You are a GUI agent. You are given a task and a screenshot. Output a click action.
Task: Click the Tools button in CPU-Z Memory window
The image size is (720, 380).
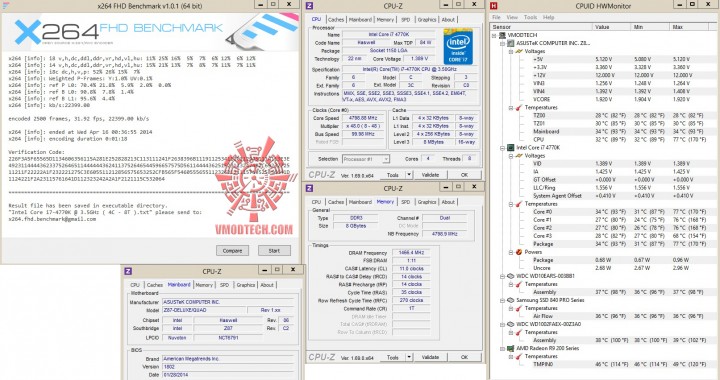click(393, 357)
